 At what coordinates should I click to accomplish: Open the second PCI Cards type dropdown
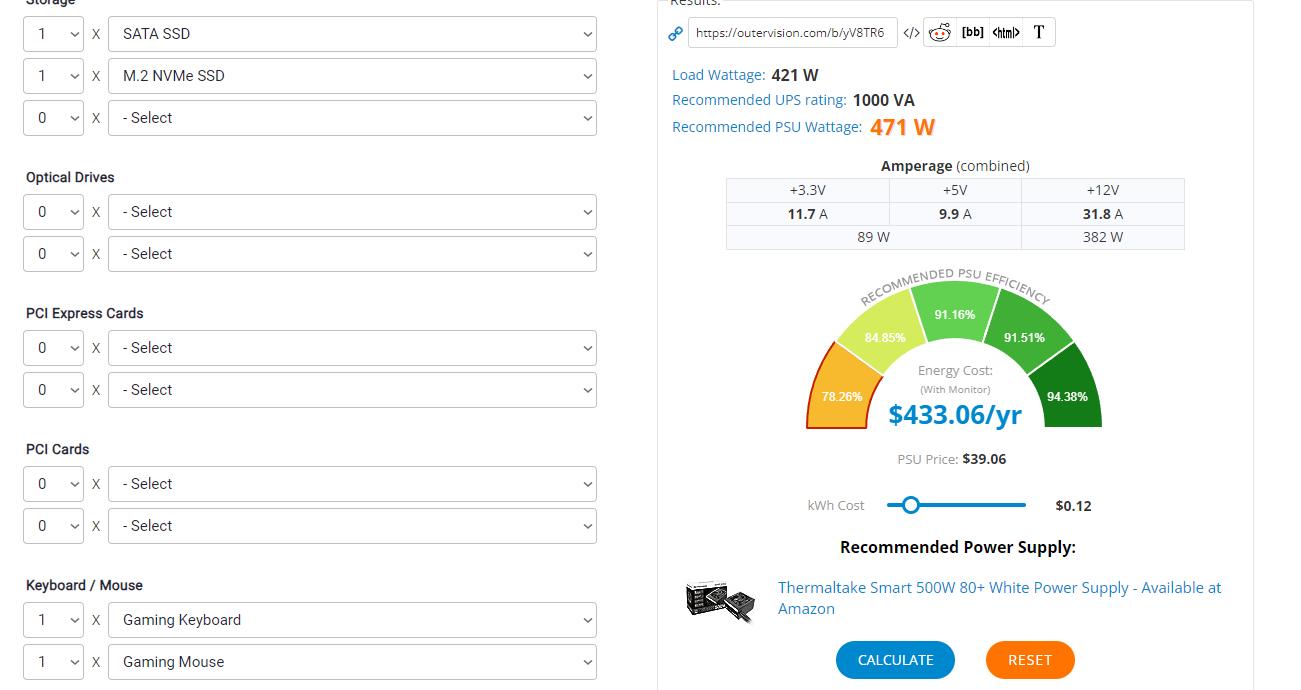click(x=352, y=526)
